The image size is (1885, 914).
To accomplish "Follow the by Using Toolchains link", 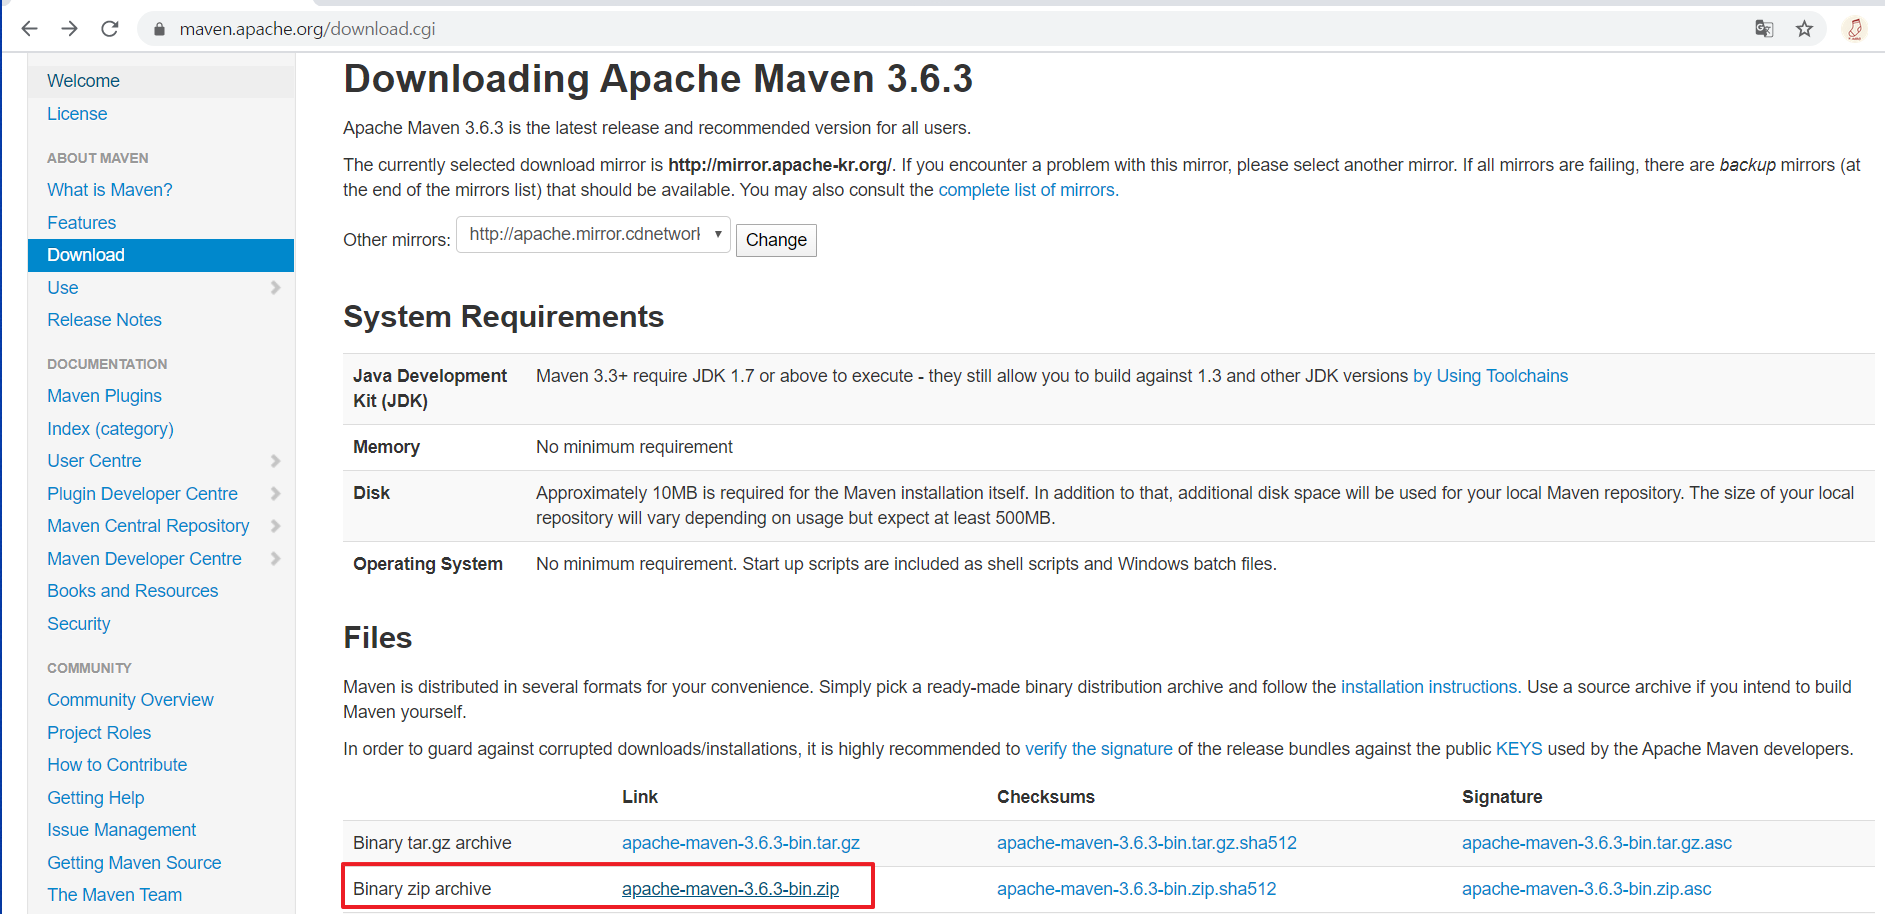I will pyautogui.click(x=1490, y=376).
